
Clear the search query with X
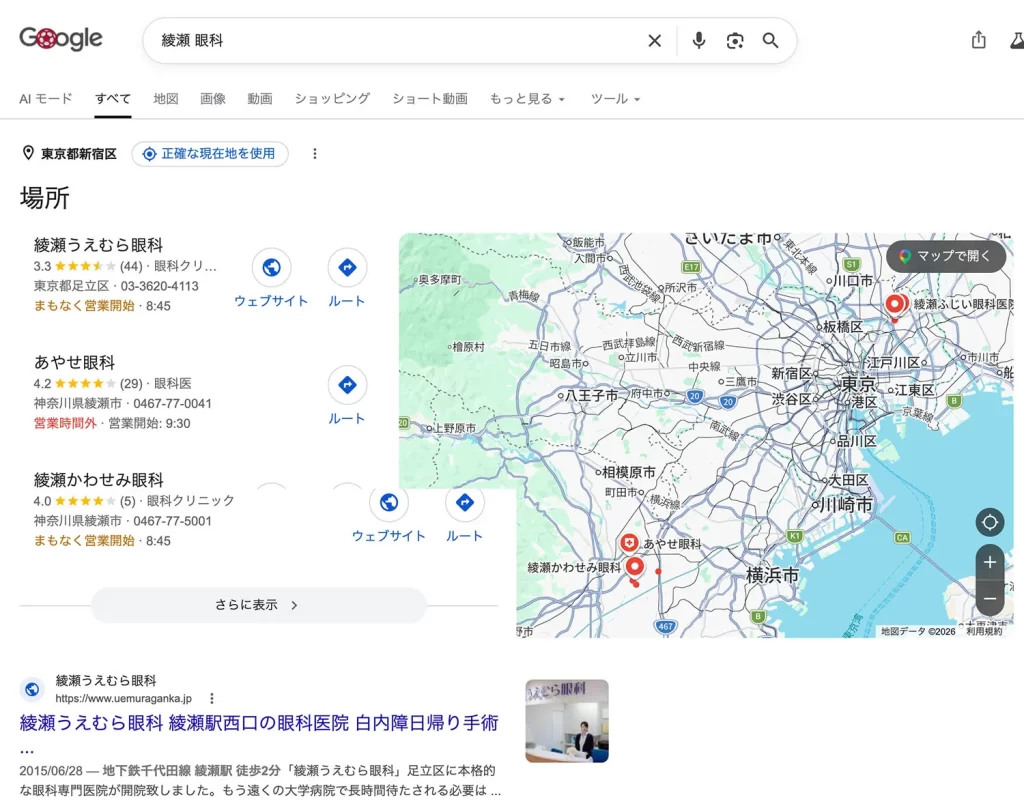coord(654,40)
